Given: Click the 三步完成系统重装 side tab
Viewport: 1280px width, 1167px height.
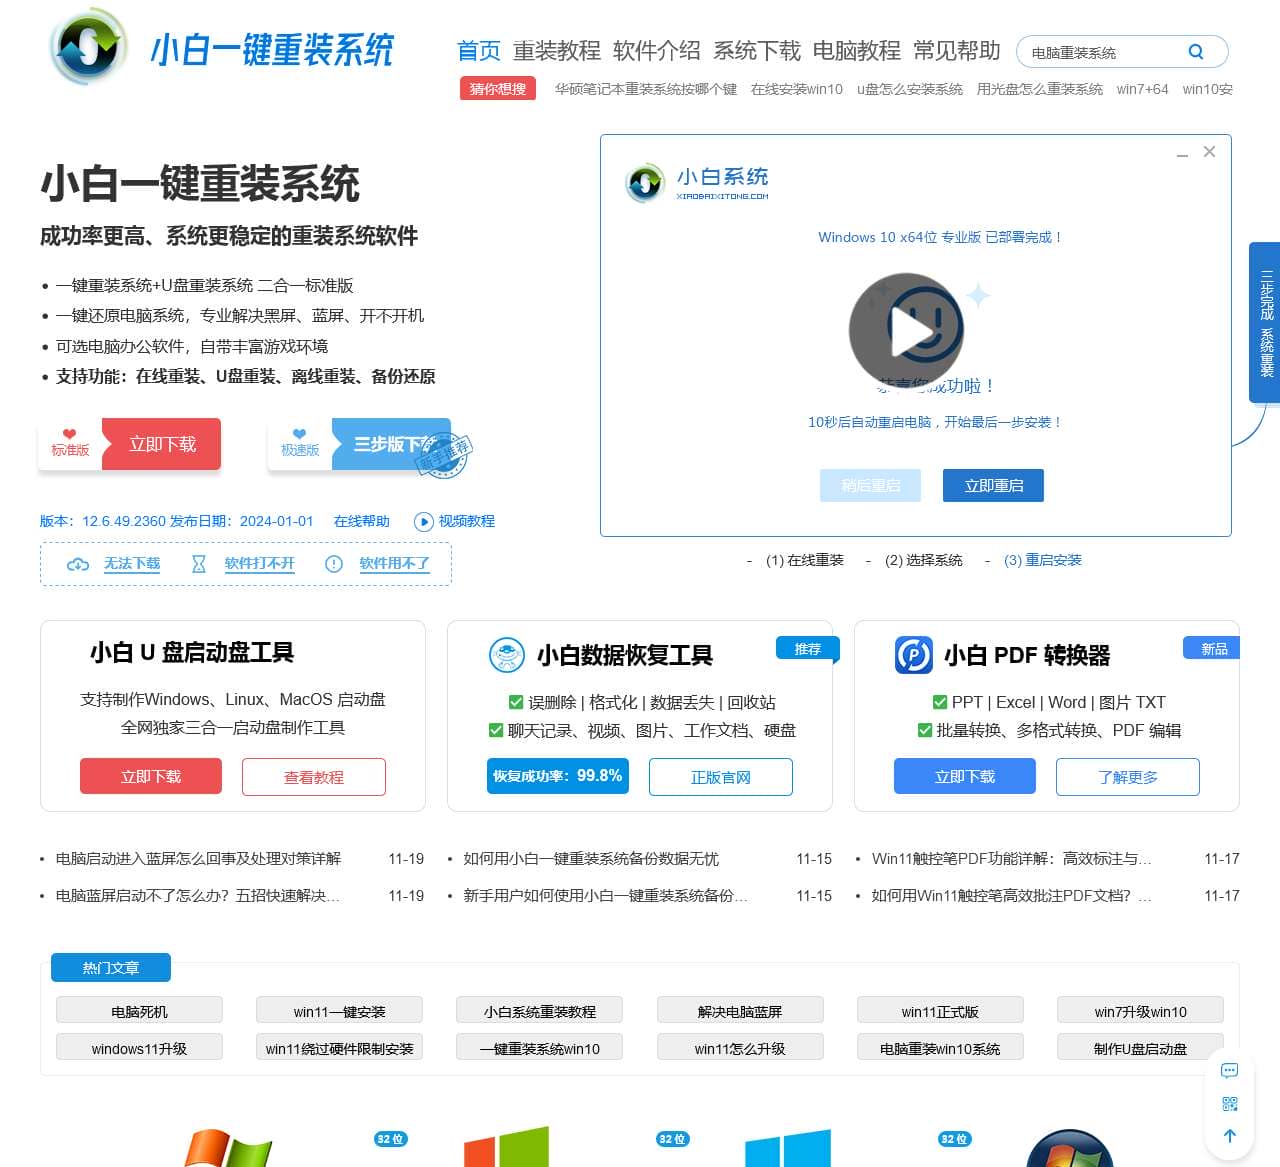Looking at the screenshot, I should click(1265, 322).
